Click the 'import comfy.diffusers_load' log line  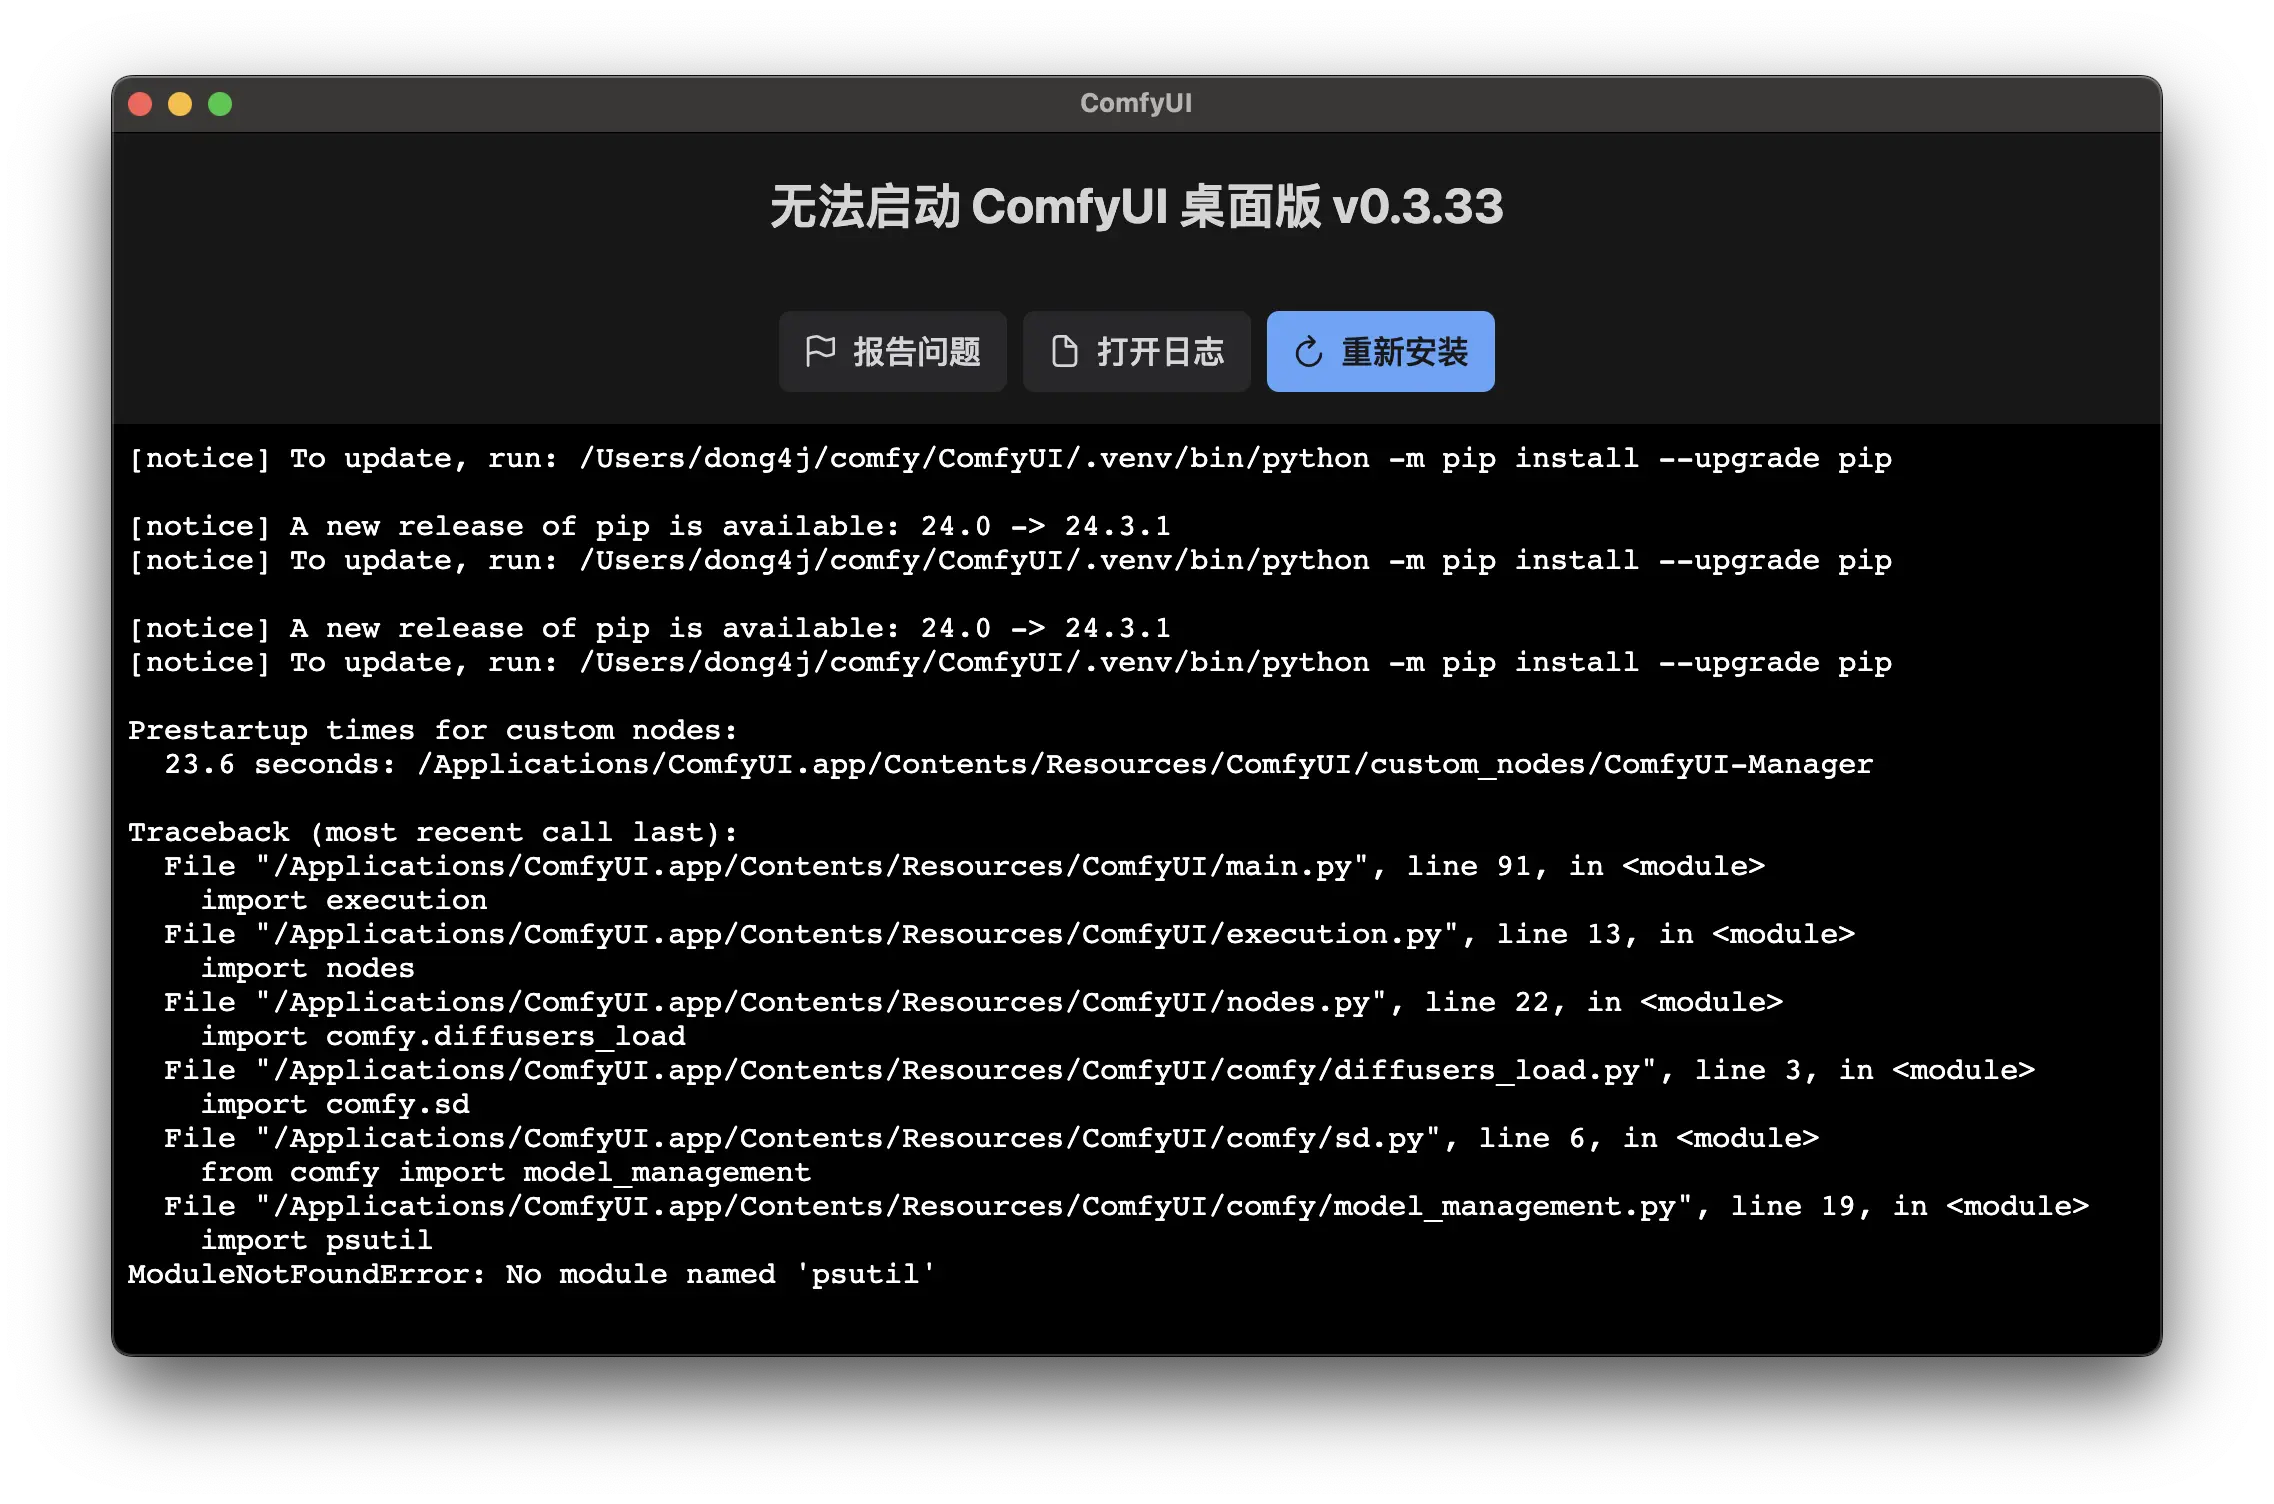coord(443,1036)
